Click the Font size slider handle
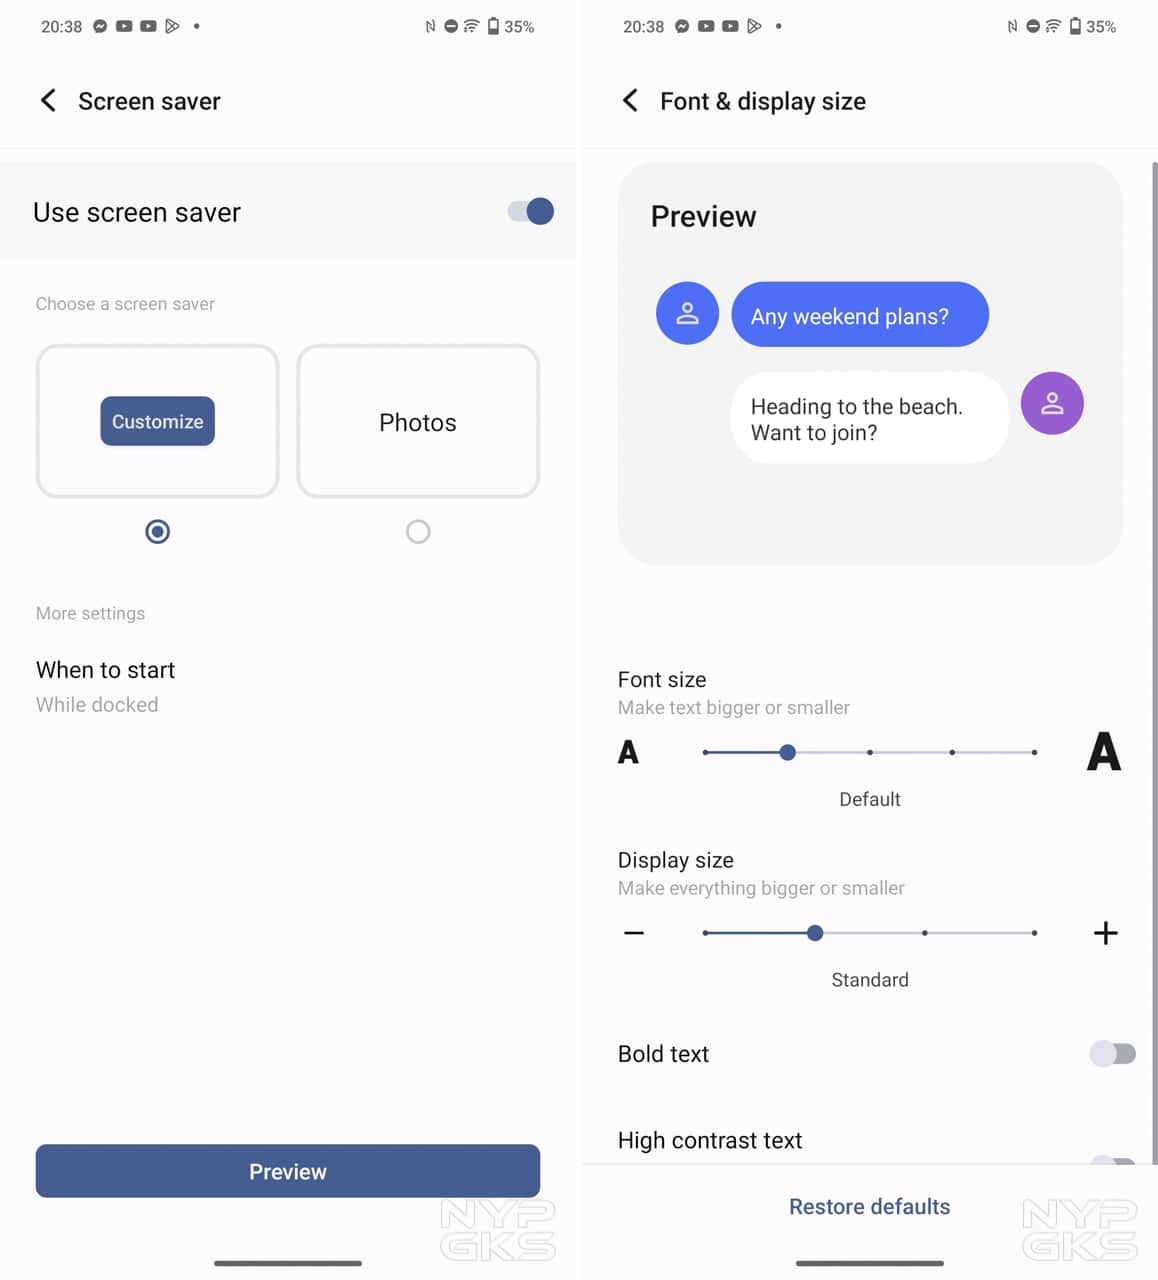 point(788,752)
